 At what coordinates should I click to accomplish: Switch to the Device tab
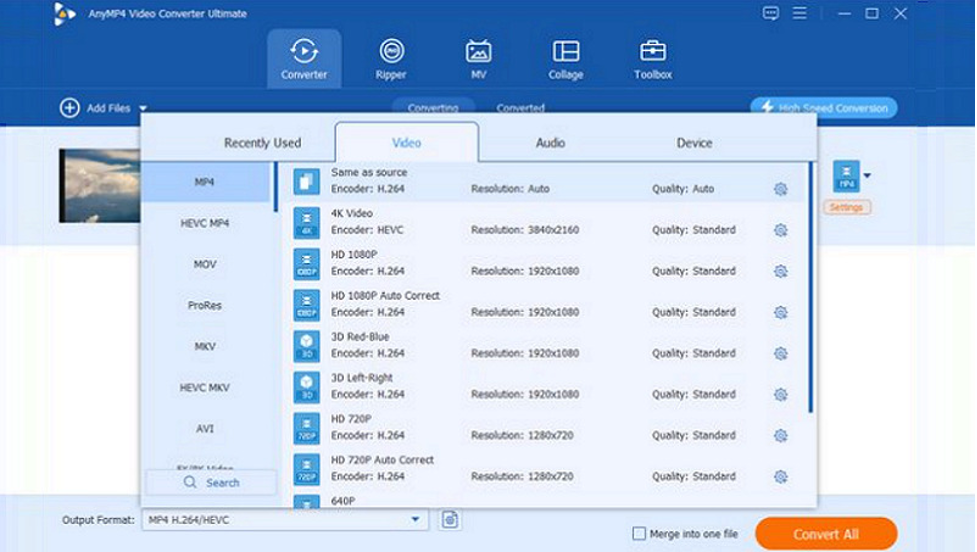694,143
